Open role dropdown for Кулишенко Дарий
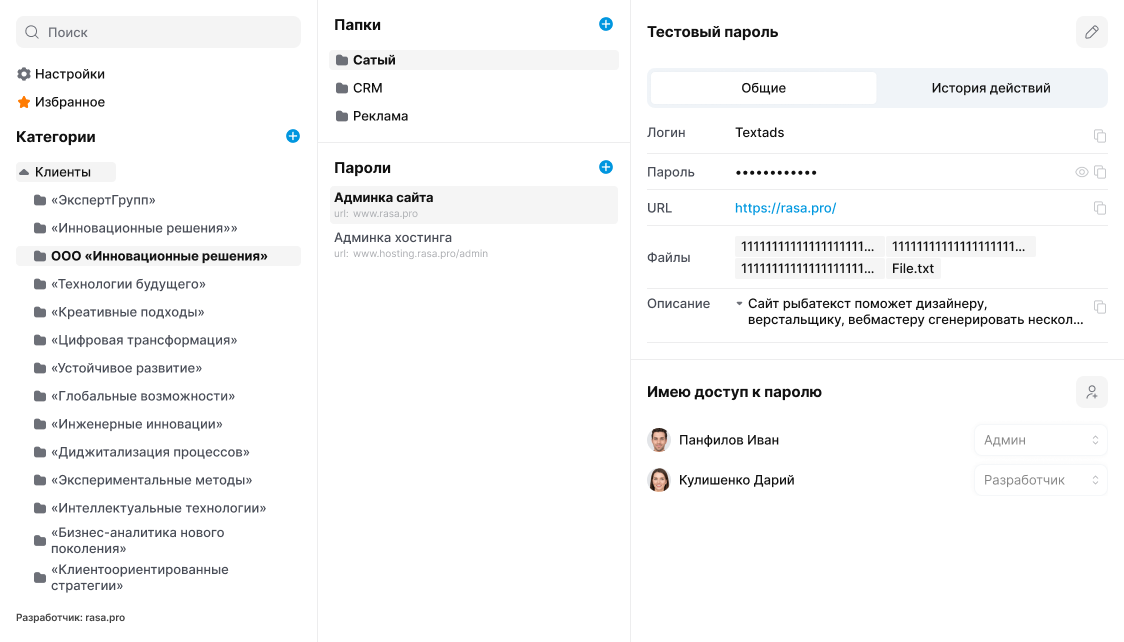Screen dimensions: 1124x642 point(1040,480)
